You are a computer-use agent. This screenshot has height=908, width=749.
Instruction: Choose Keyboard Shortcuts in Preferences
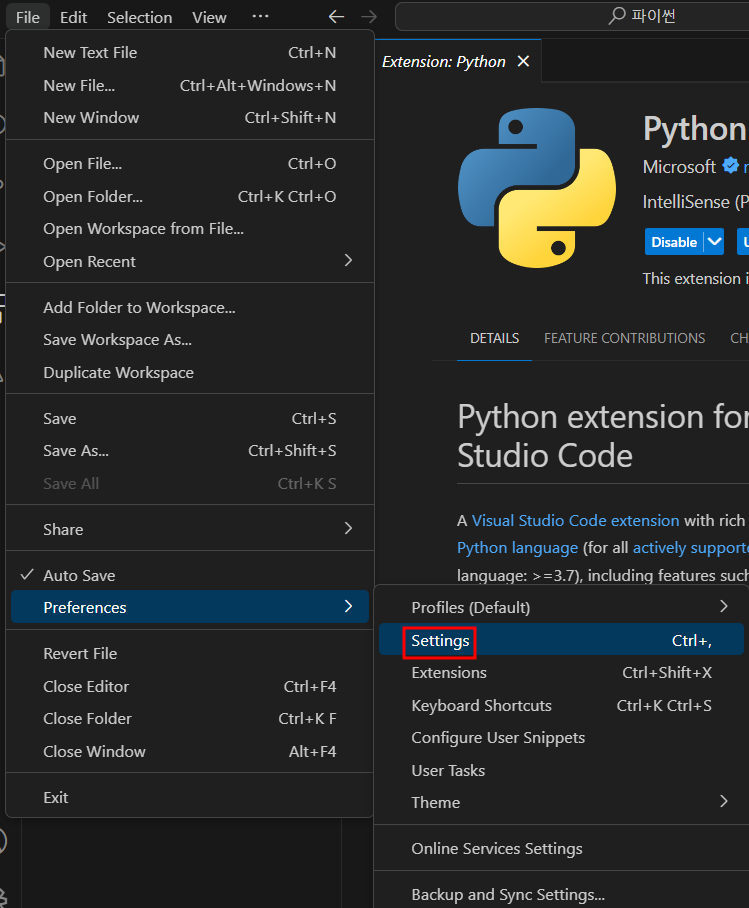(481, 705)
